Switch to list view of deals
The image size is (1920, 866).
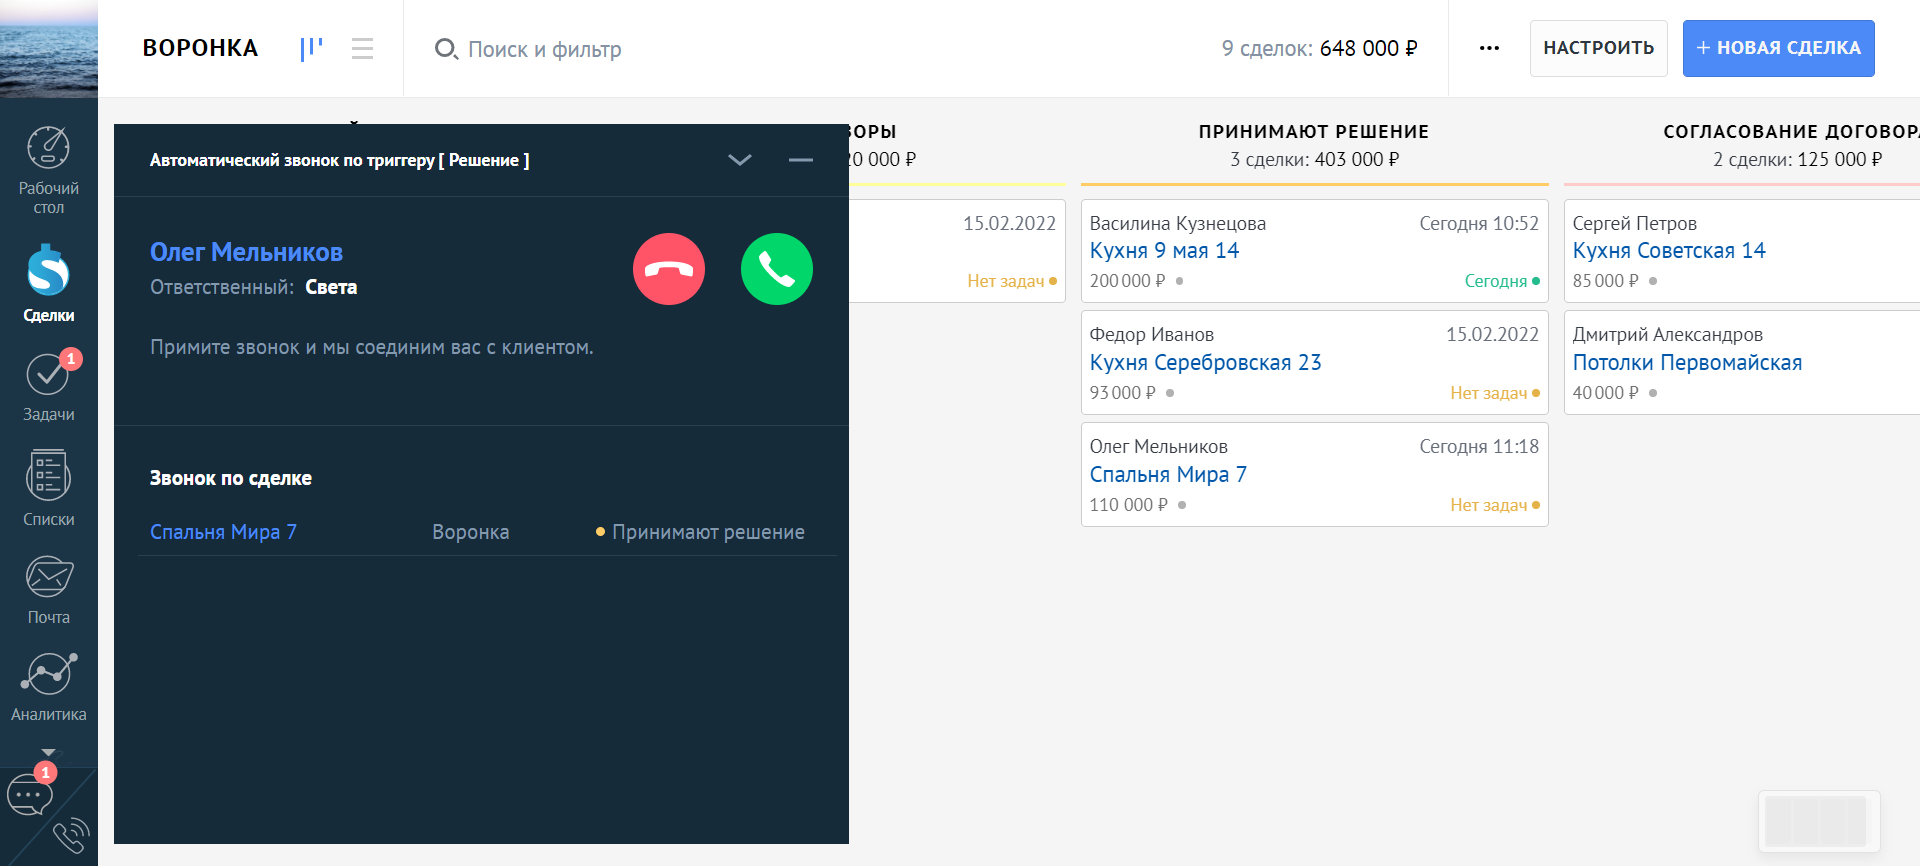[x=362, y=48]
